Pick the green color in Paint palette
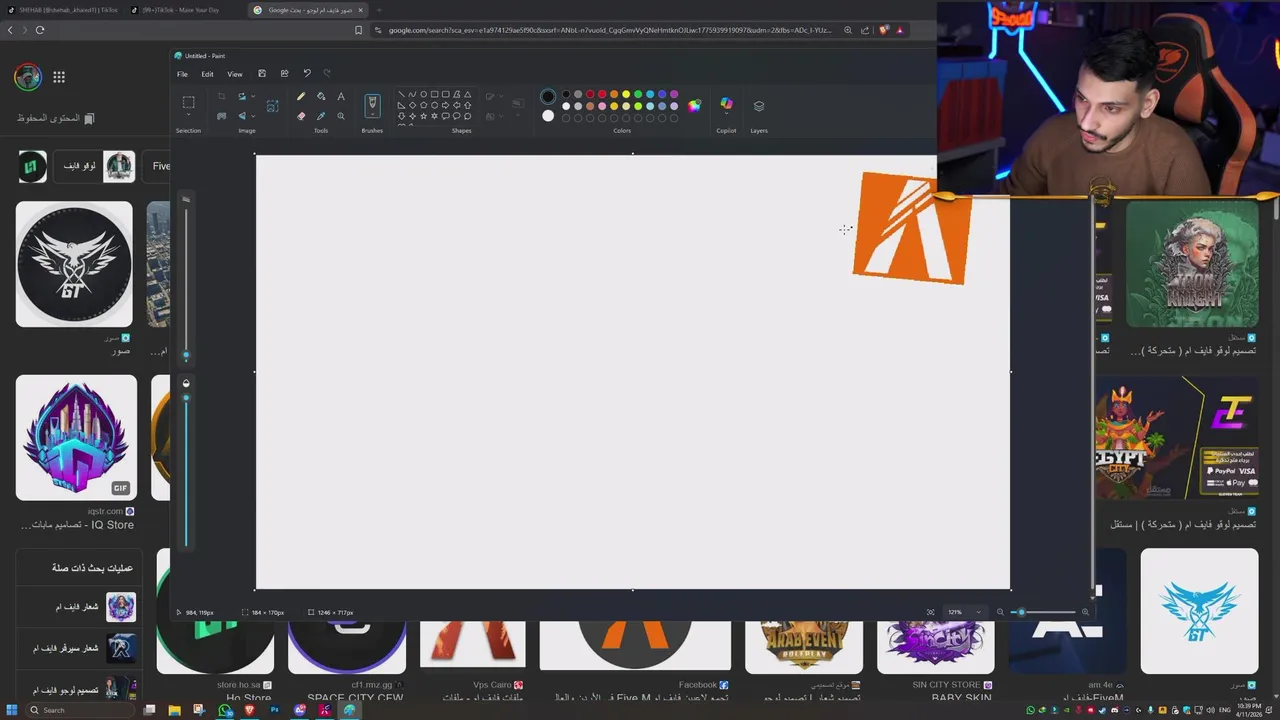 pyautogui.click(x=638, y=94)
